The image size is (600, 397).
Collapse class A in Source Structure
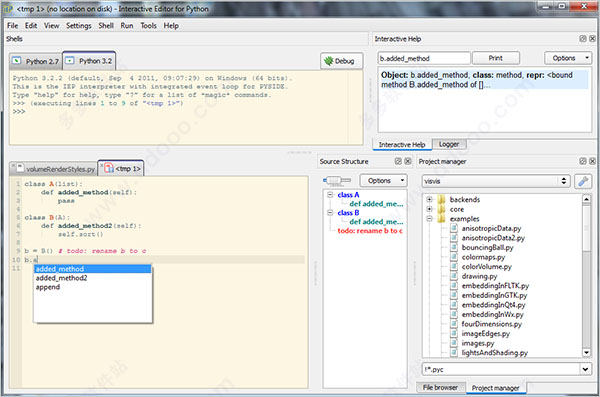[330, 195]
